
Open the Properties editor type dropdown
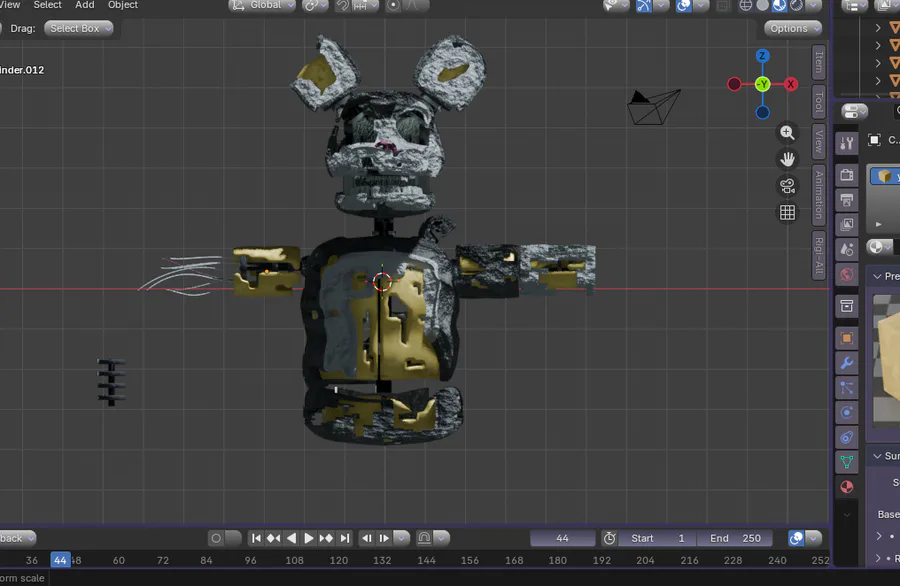[855, 111]
